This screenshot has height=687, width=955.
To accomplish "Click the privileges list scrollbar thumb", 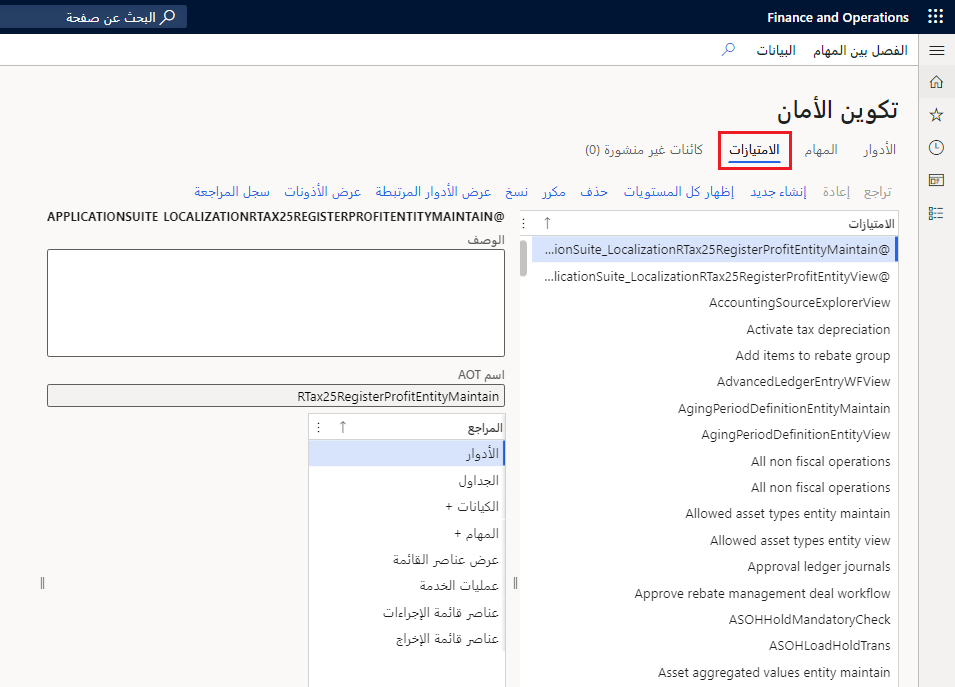I will [x=523, y=258].
